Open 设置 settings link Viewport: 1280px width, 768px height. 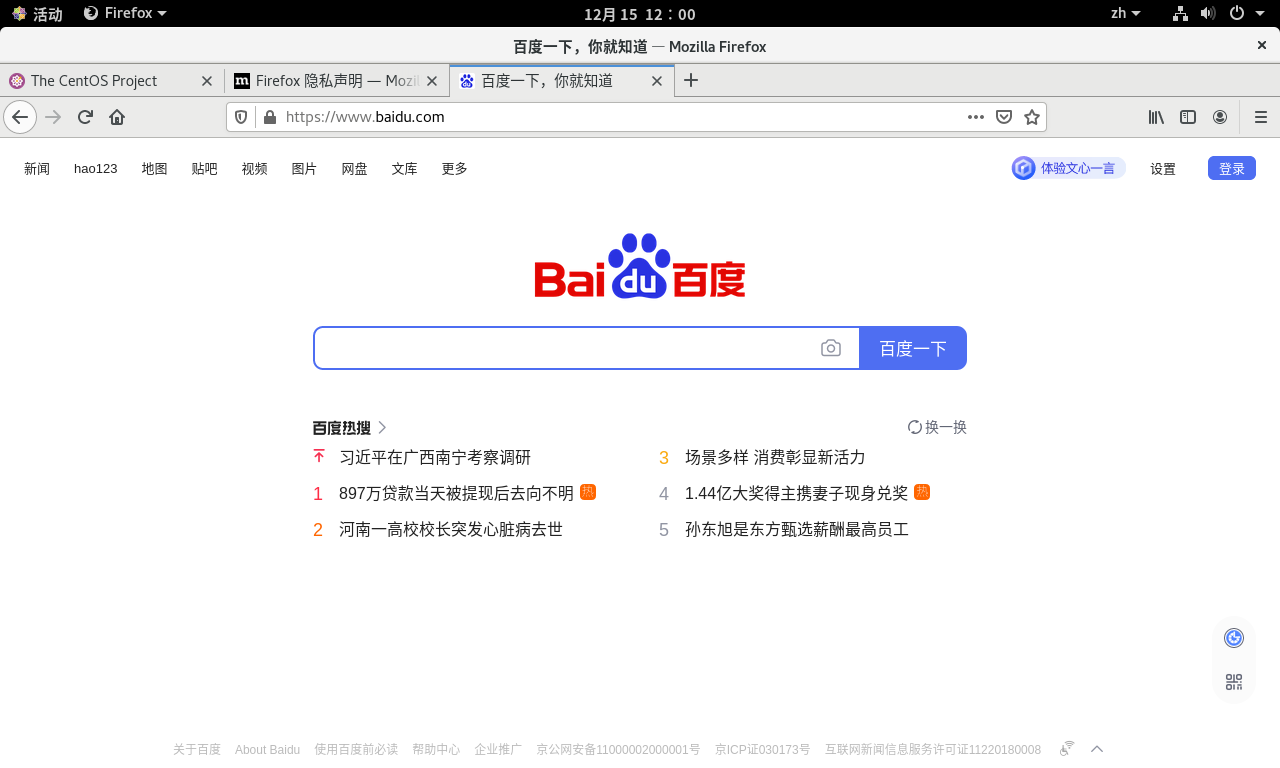click(x=1163, y=169)
